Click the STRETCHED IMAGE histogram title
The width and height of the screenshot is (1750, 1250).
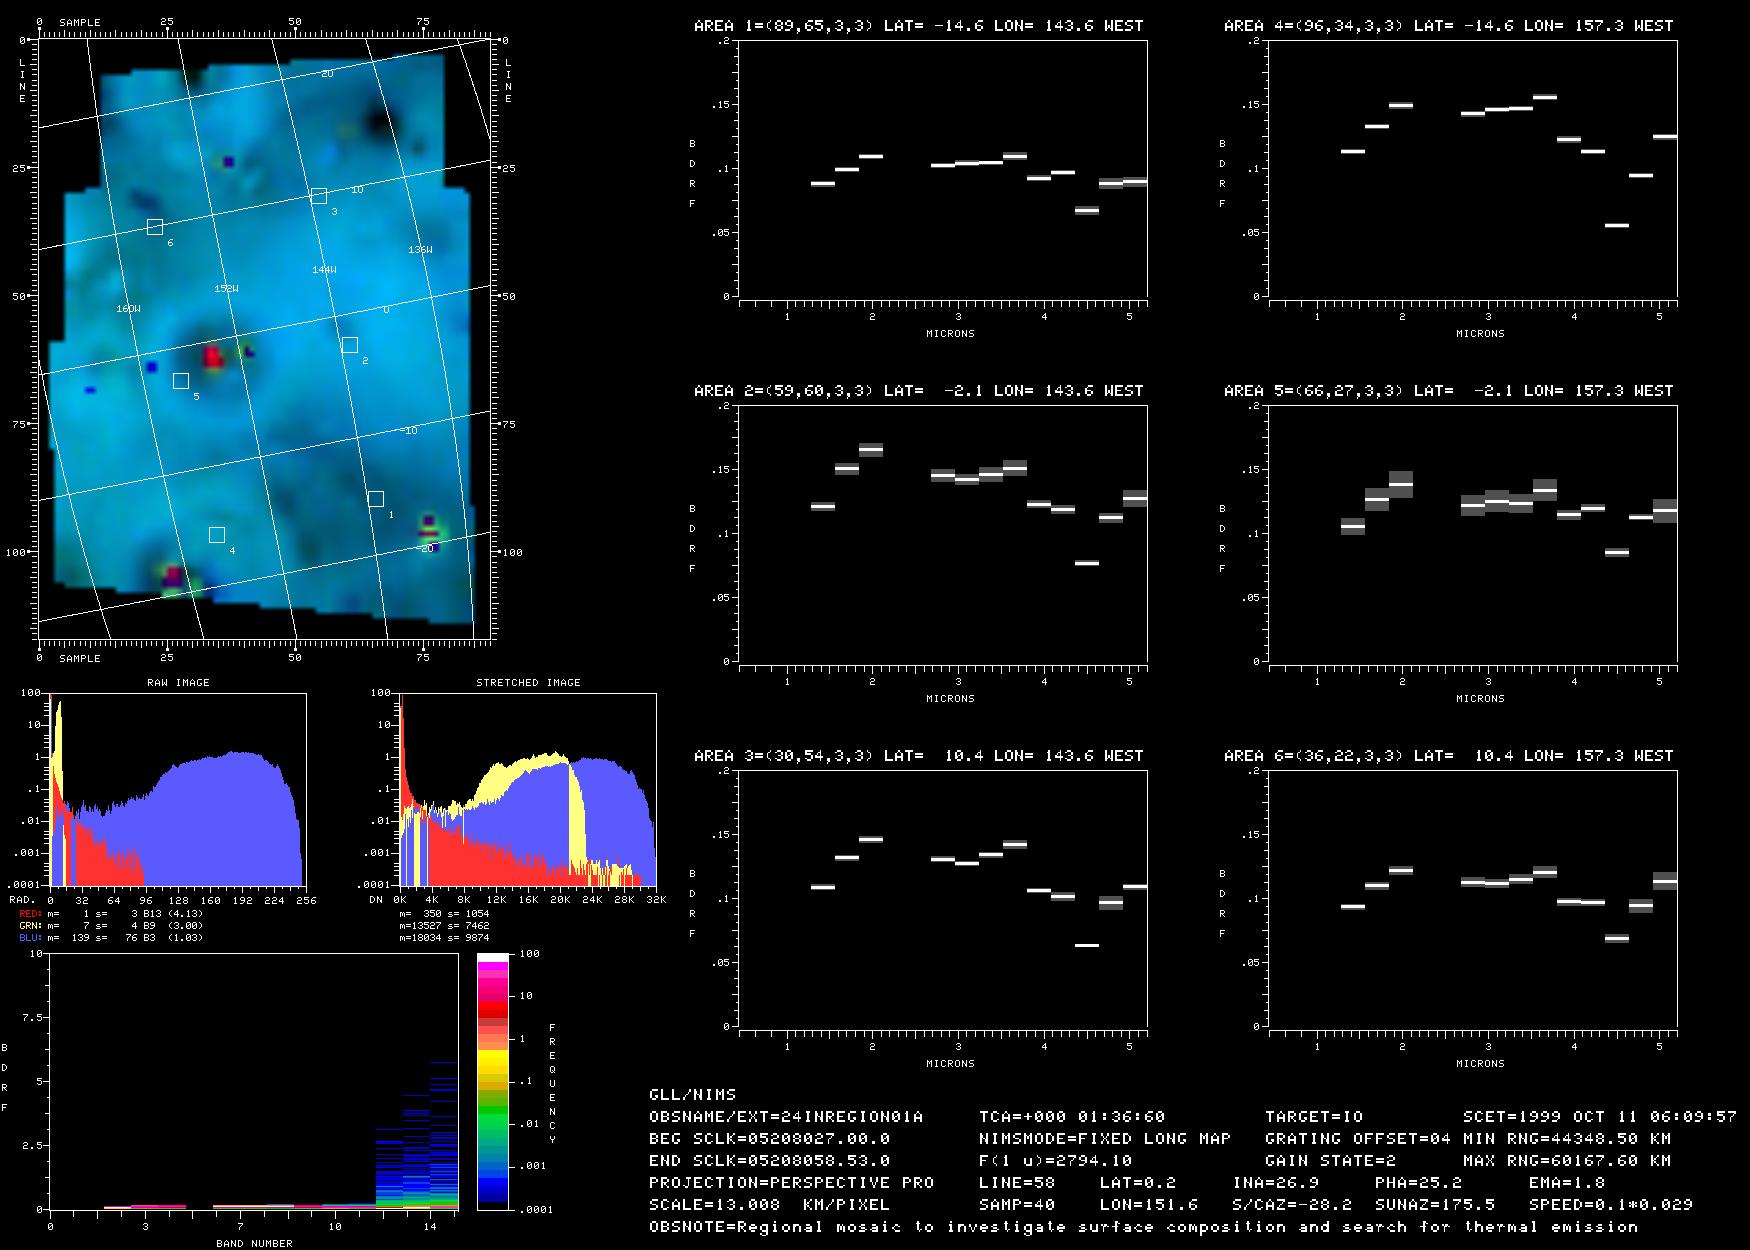coord(528,682)
